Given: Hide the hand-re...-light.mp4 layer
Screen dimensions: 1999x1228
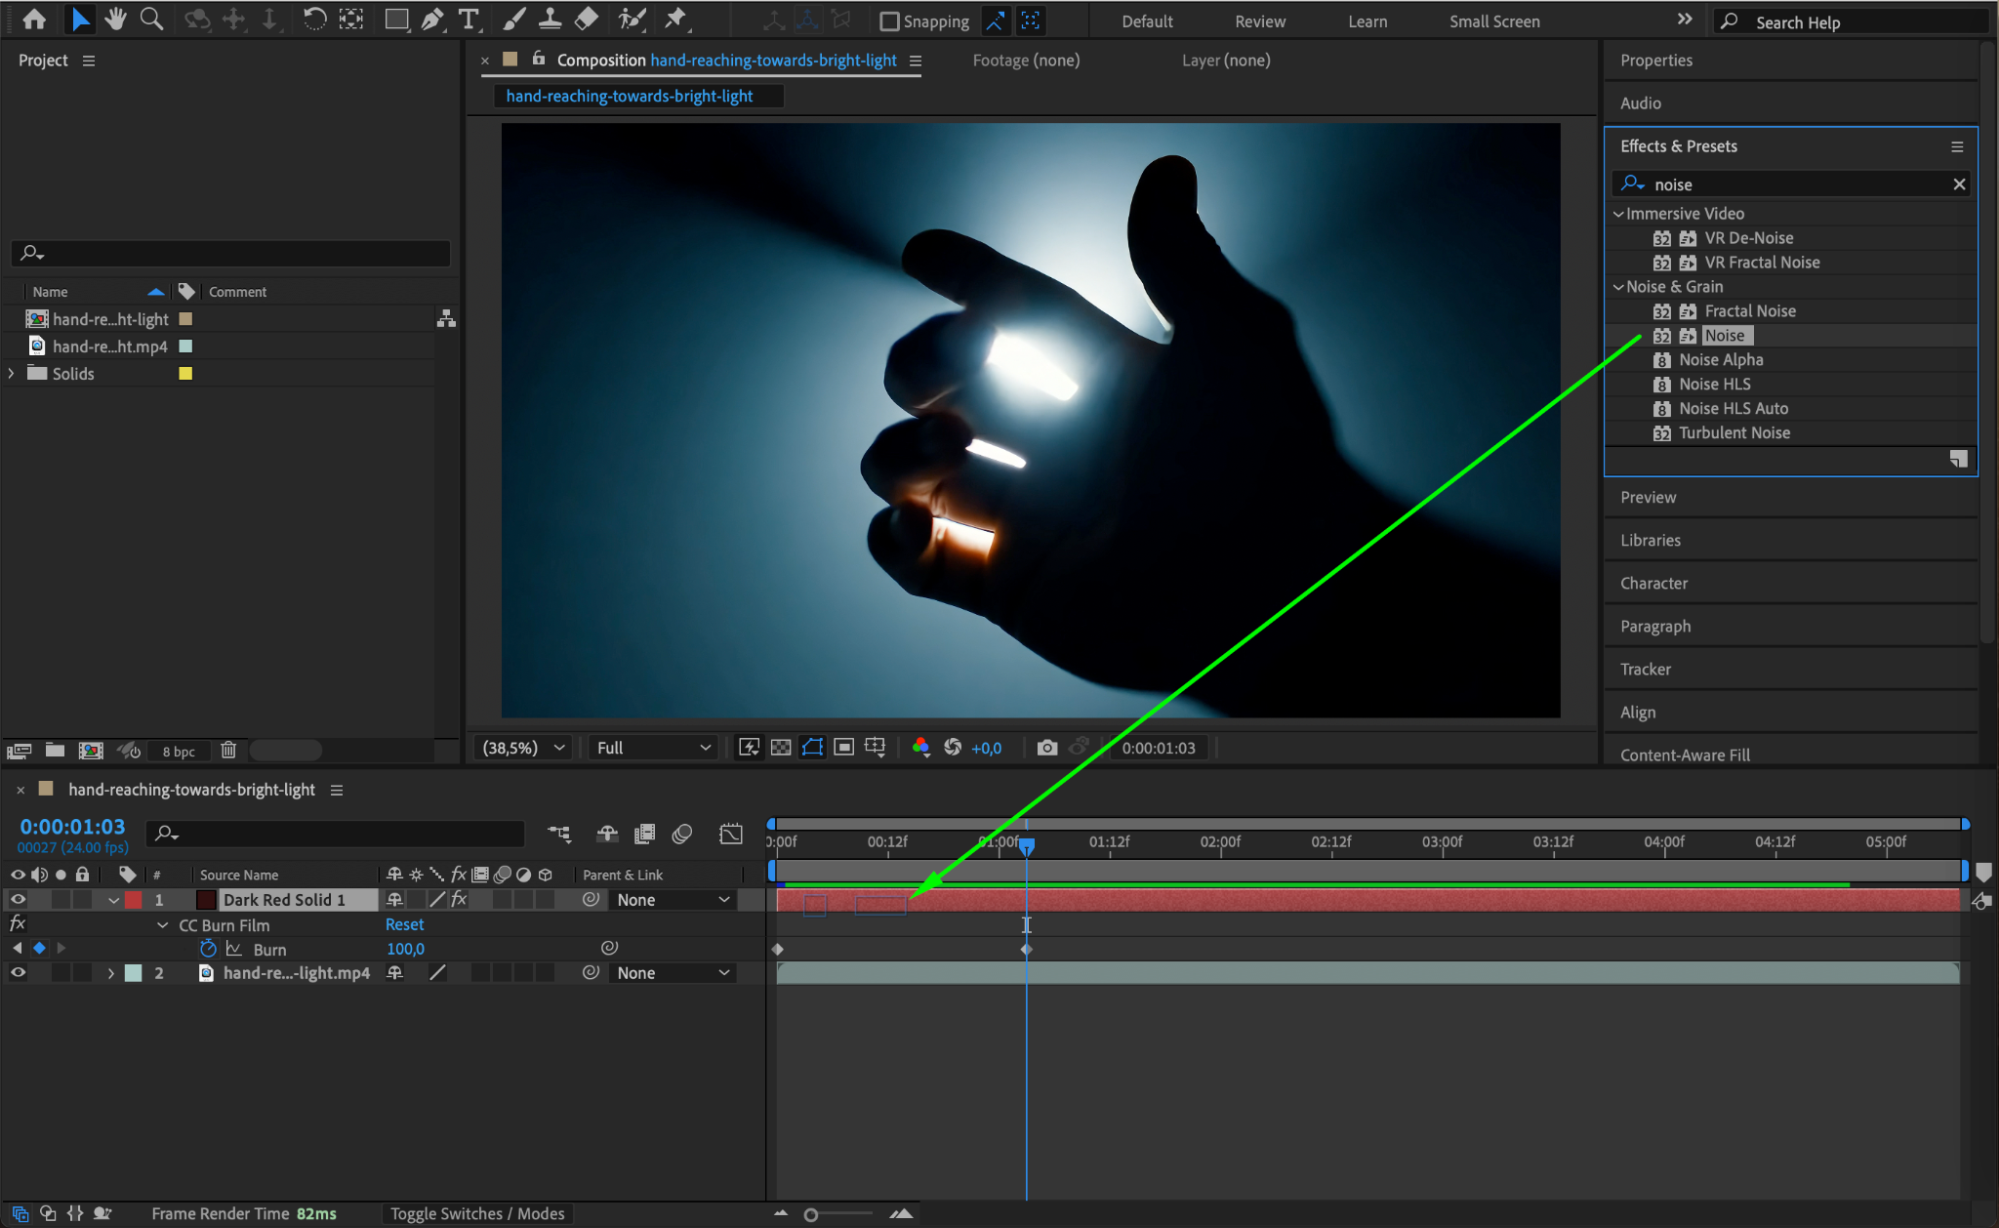Looking at the screenshot, I should click(18, 972).
